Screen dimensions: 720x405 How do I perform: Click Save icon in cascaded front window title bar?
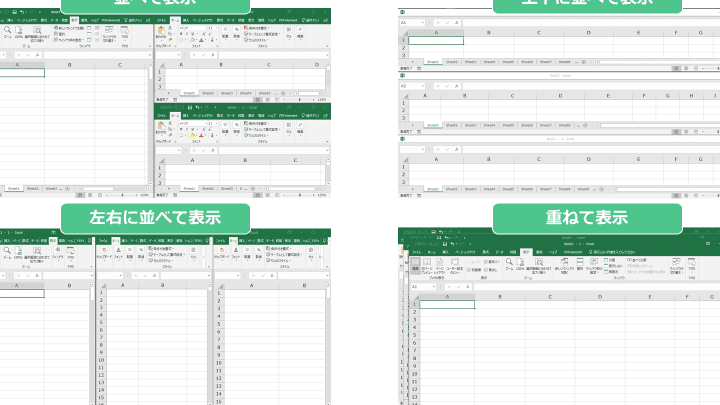point(444,244)
